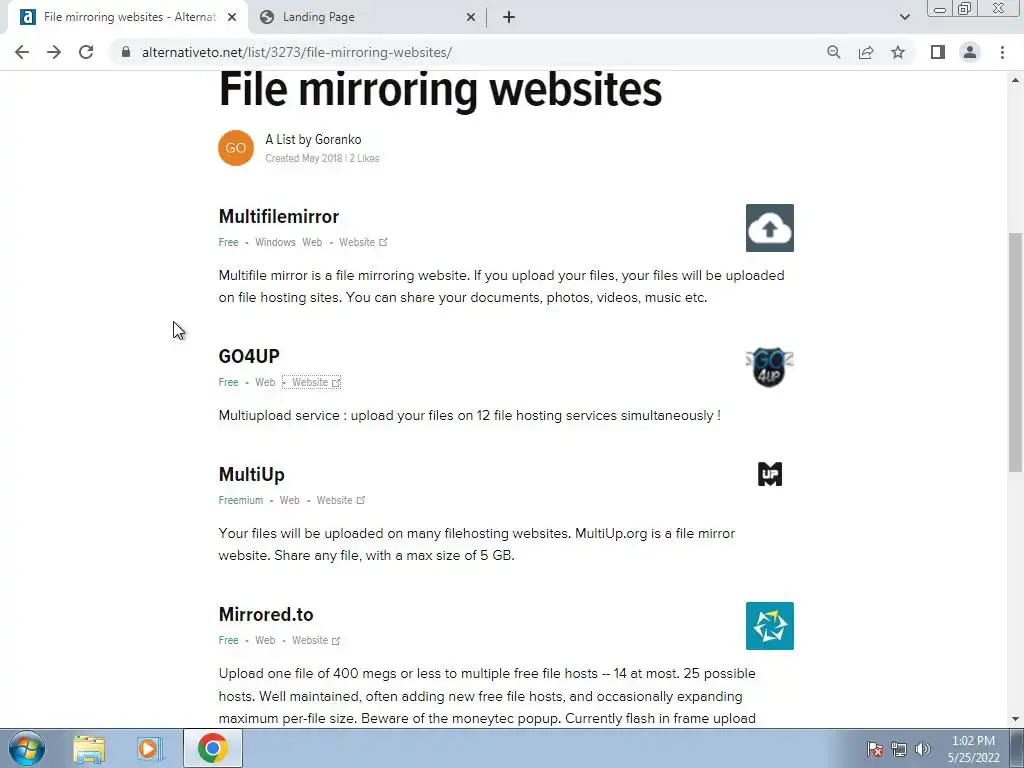Viewport: 1024px width, 768px height.
Task: Click the address bar URL
Action: pos(296,52)
